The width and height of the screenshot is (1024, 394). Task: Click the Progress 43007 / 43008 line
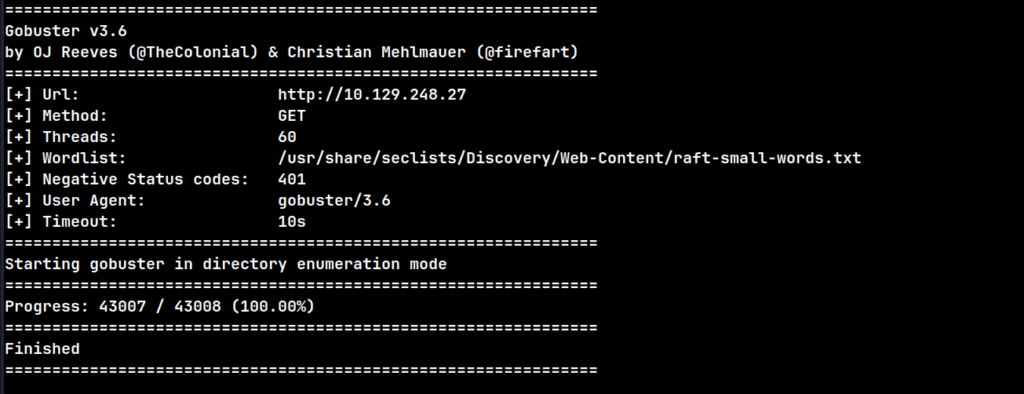[159, 306]
